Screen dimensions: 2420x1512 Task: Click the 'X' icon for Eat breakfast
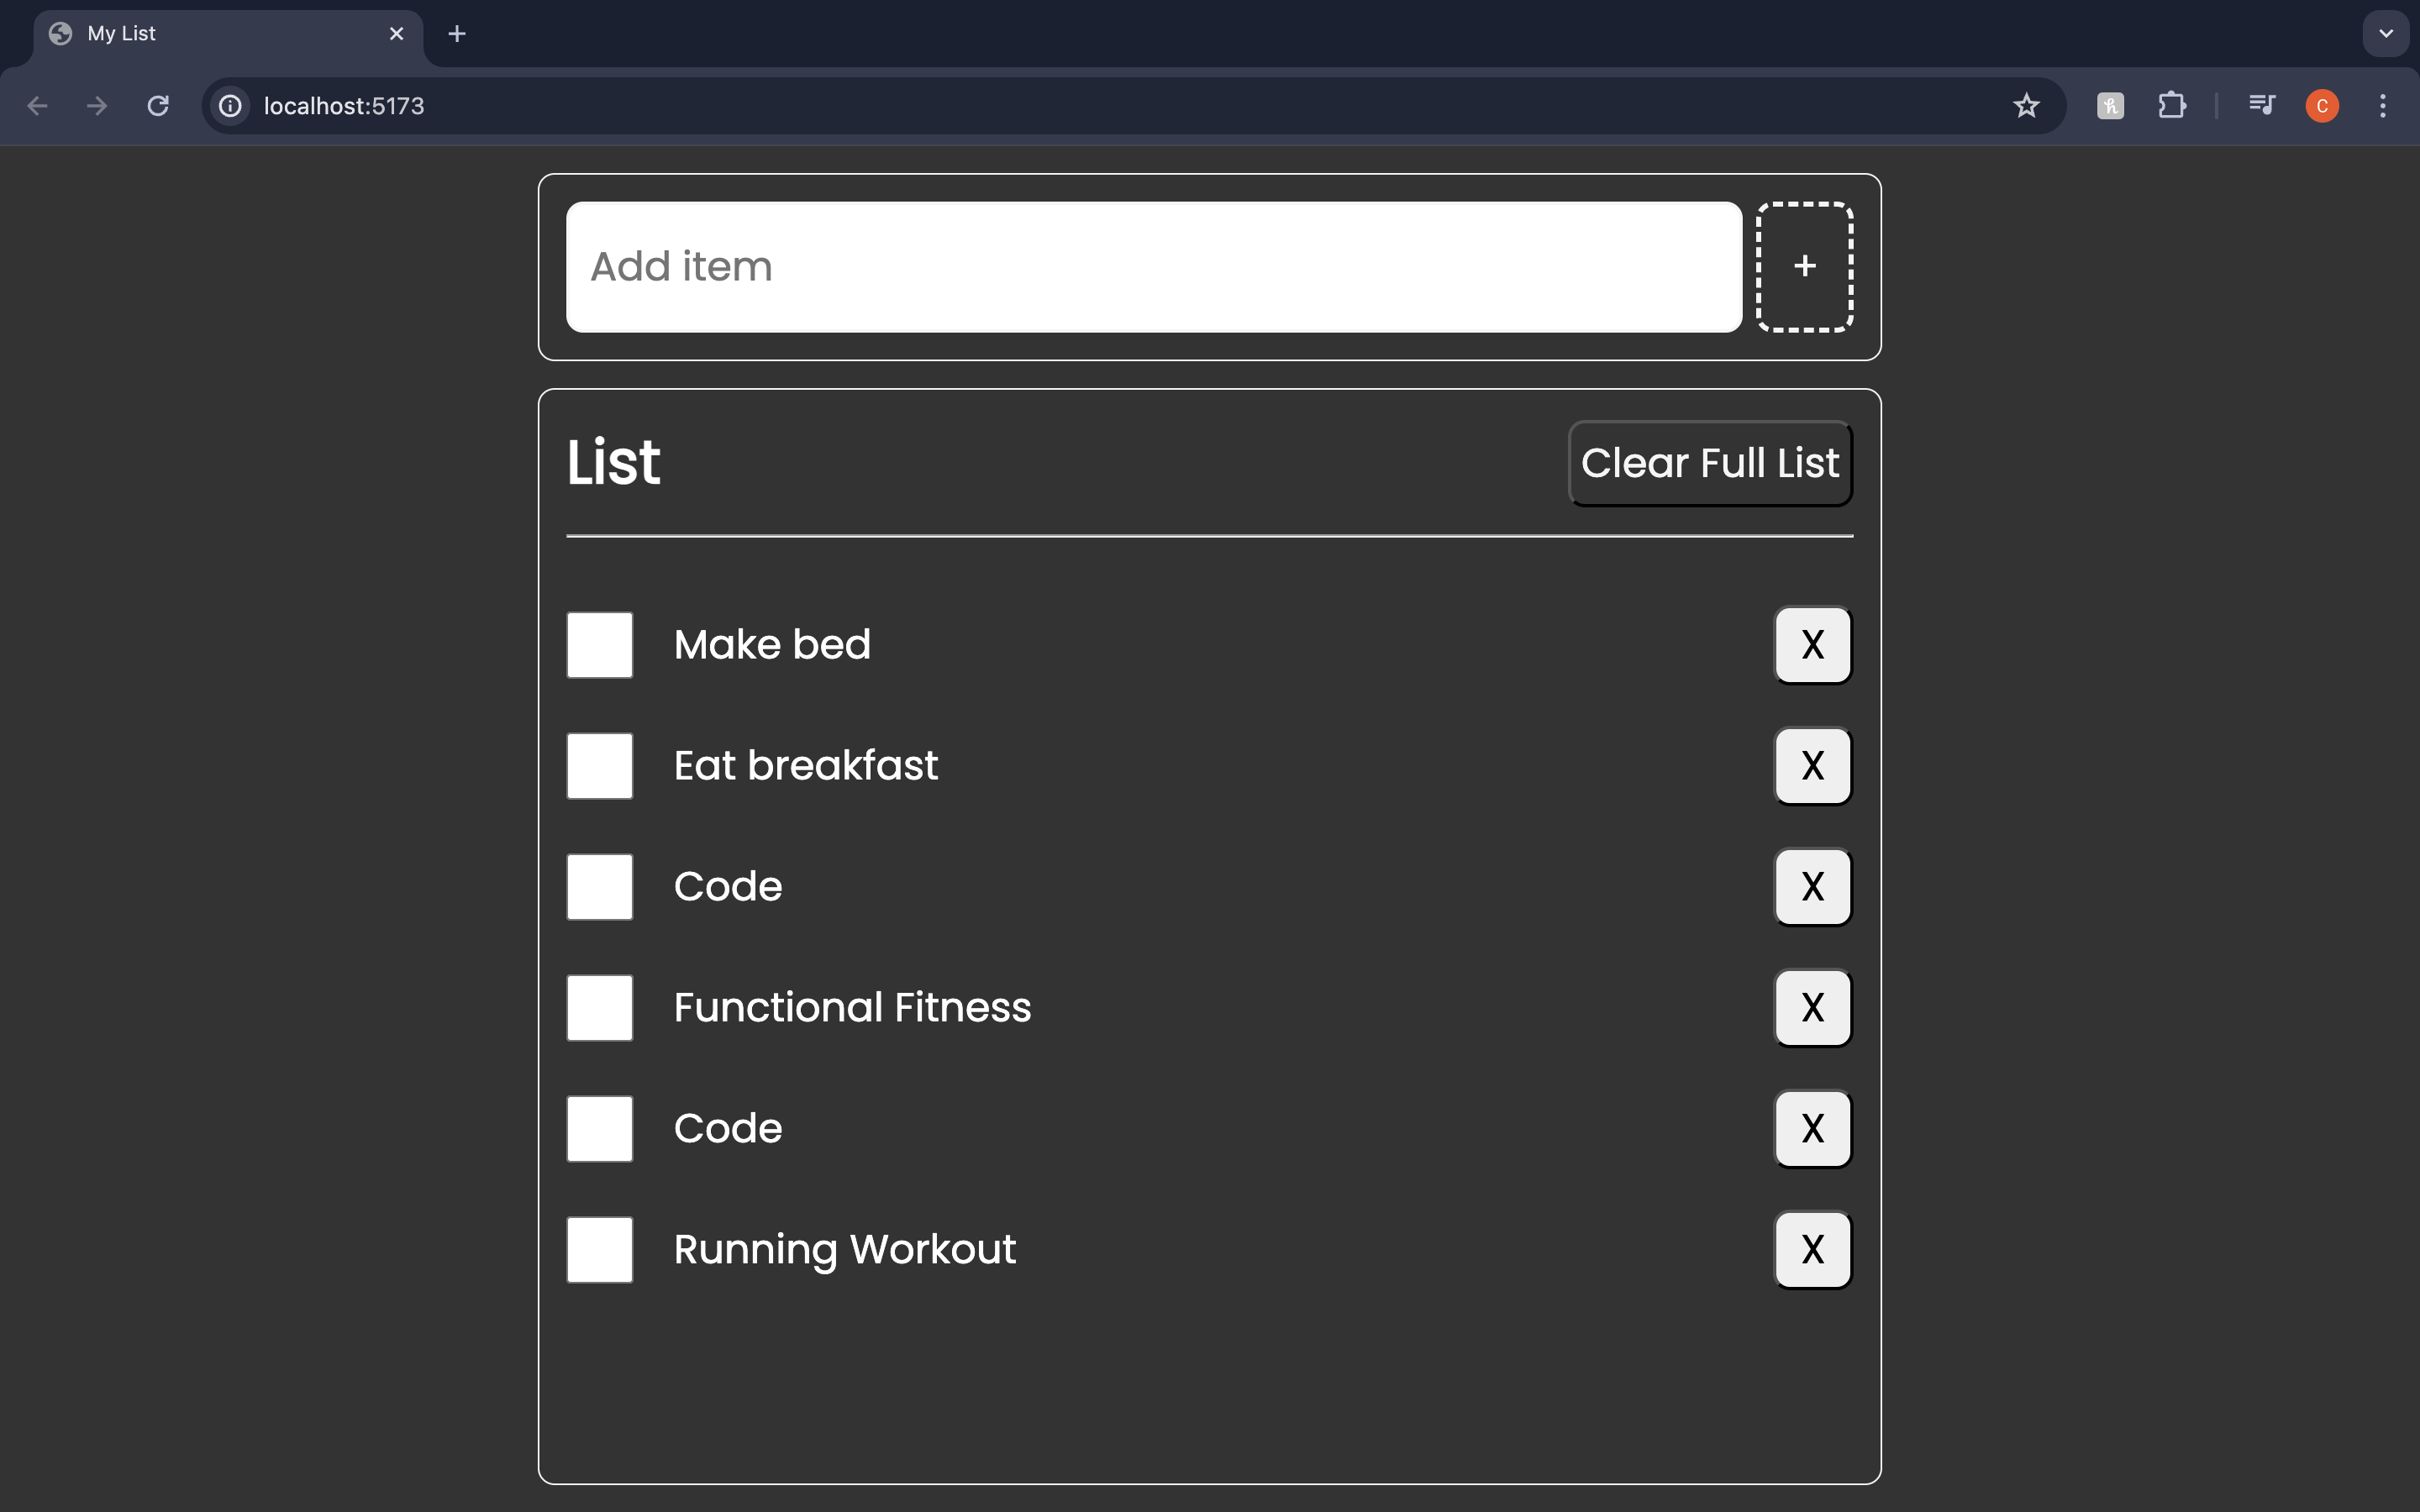point(1812,764)
